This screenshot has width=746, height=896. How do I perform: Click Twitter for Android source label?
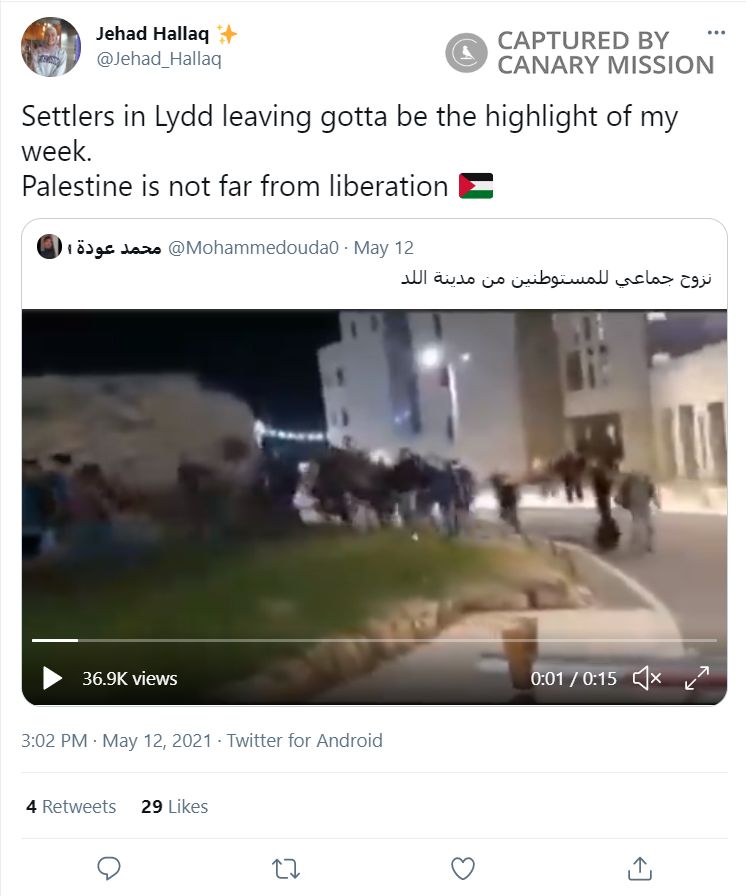(304, 741)
